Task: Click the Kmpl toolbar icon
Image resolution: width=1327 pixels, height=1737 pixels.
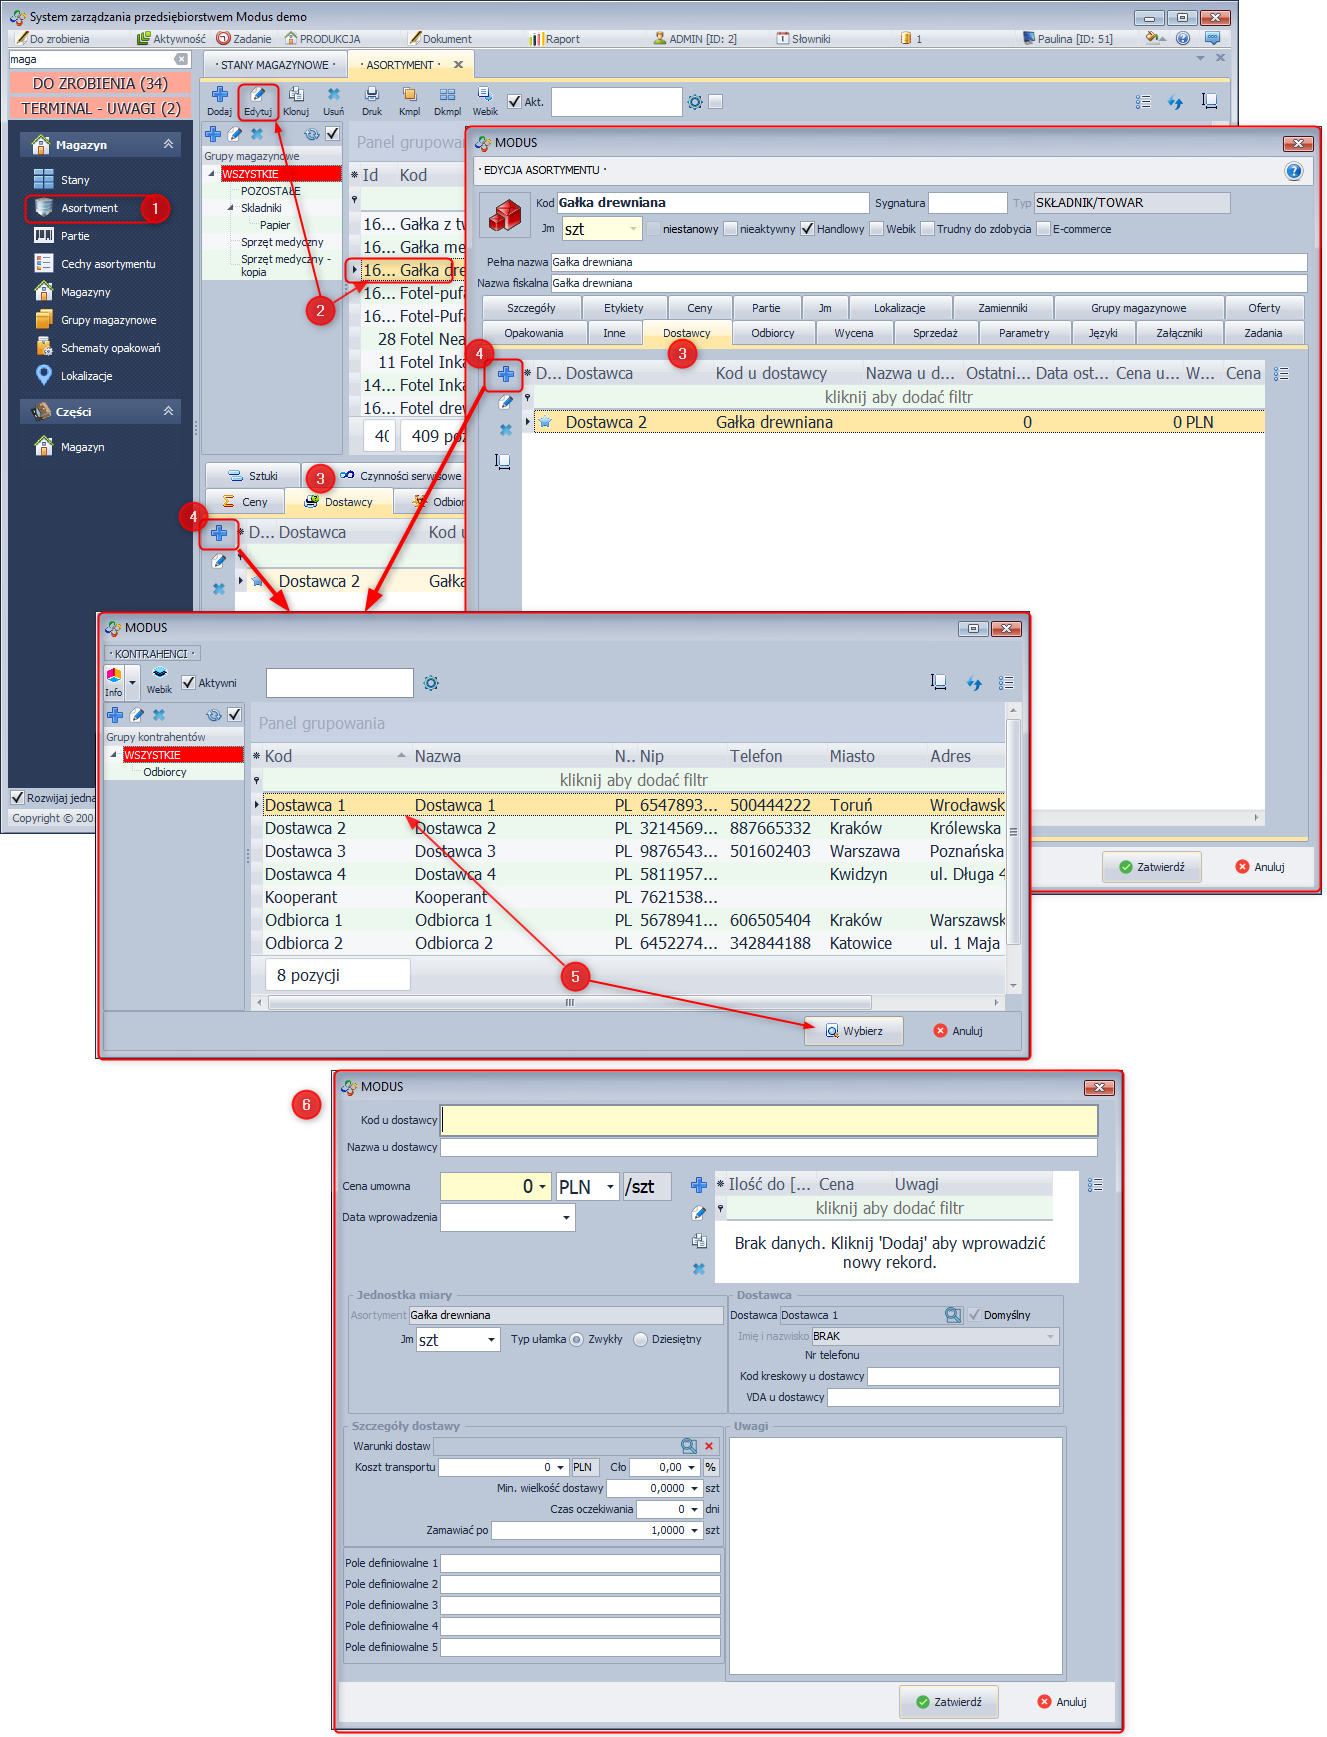Action: (x=409, y=100)
